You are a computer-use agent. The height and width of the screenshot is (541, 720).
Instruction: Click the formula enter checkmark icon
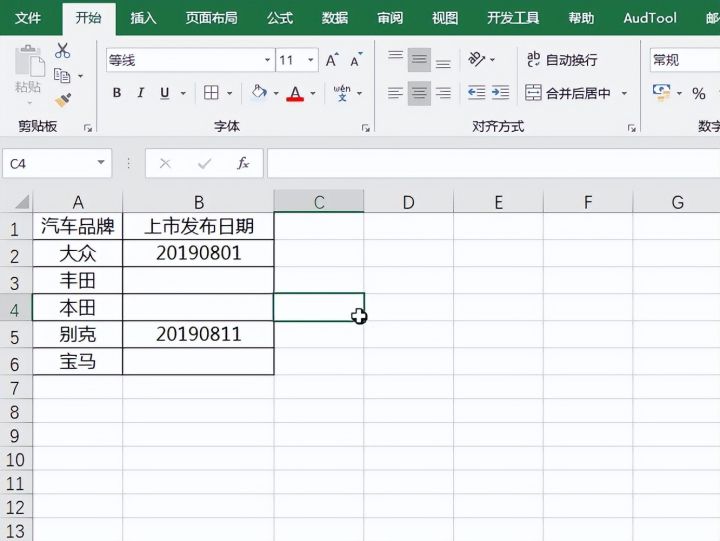[x=204, y=163]
